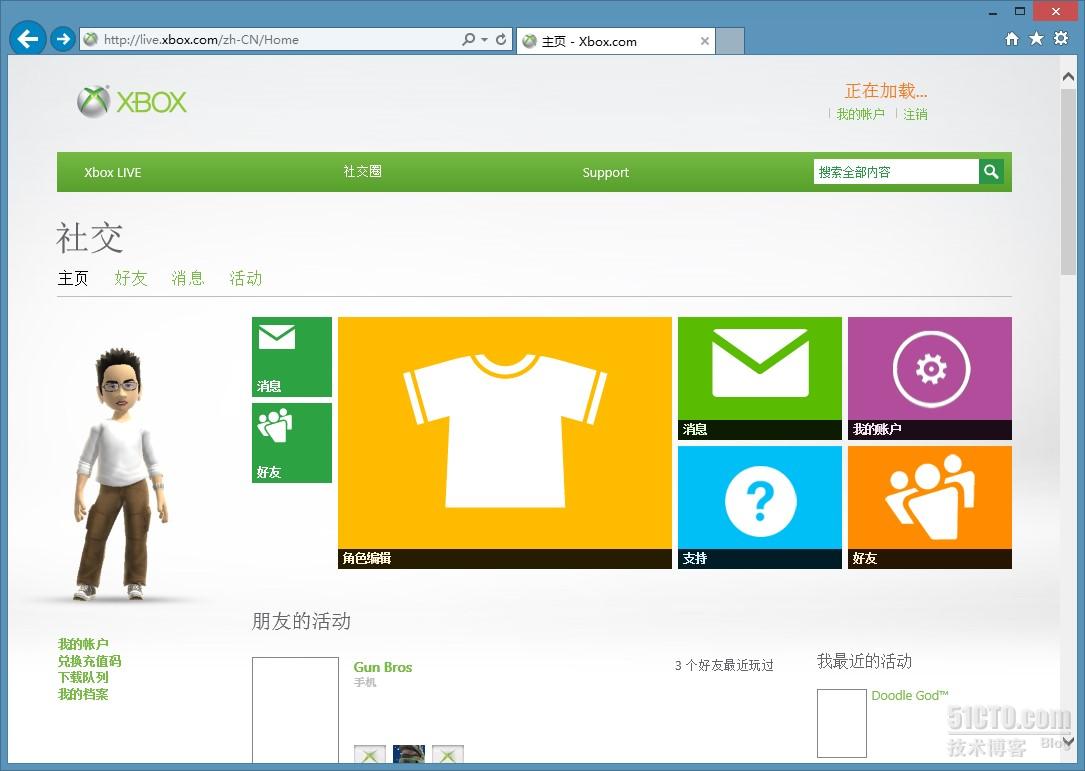Click the 我最近的活动 heading
Image resolution: width=1085 pixels, height=771 pixels.
coord(864,662)
